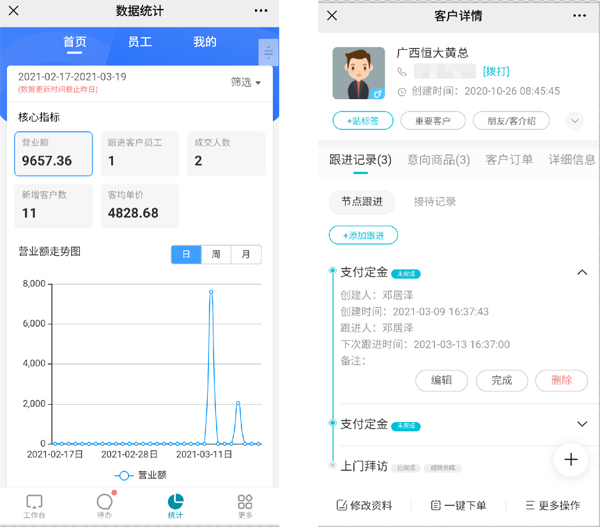Screen dimensions: 600x527
Task: Open the 详细信息 tab
Action: pyautogui.click(x=572, y=160)
